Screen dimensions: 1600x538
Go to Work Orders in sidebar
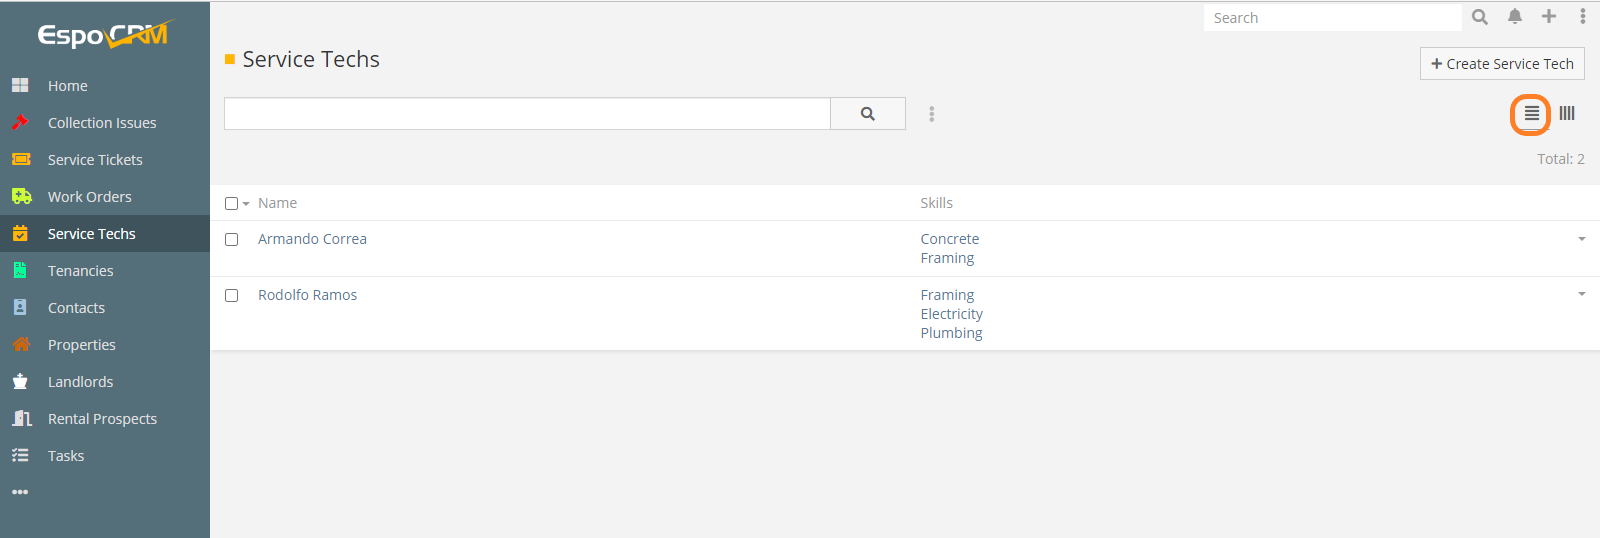tap(89, 197)
